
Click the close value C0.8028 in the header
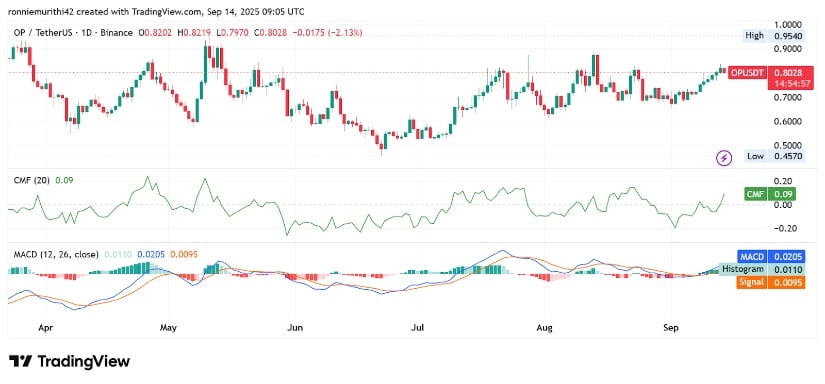coord(271,33)
